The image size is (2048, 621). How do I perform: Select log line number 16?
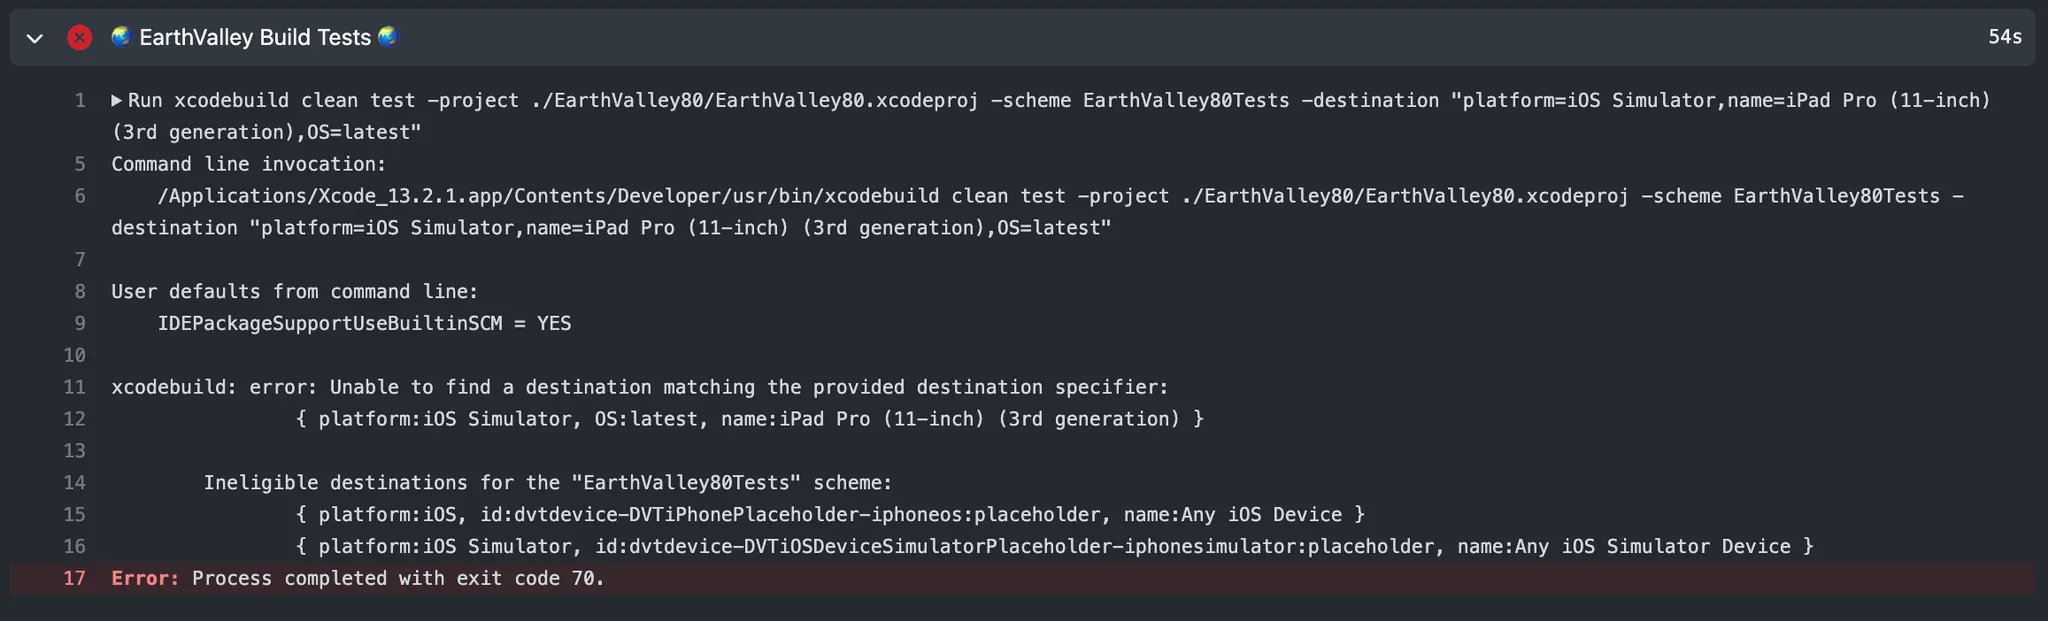(75, 547)
